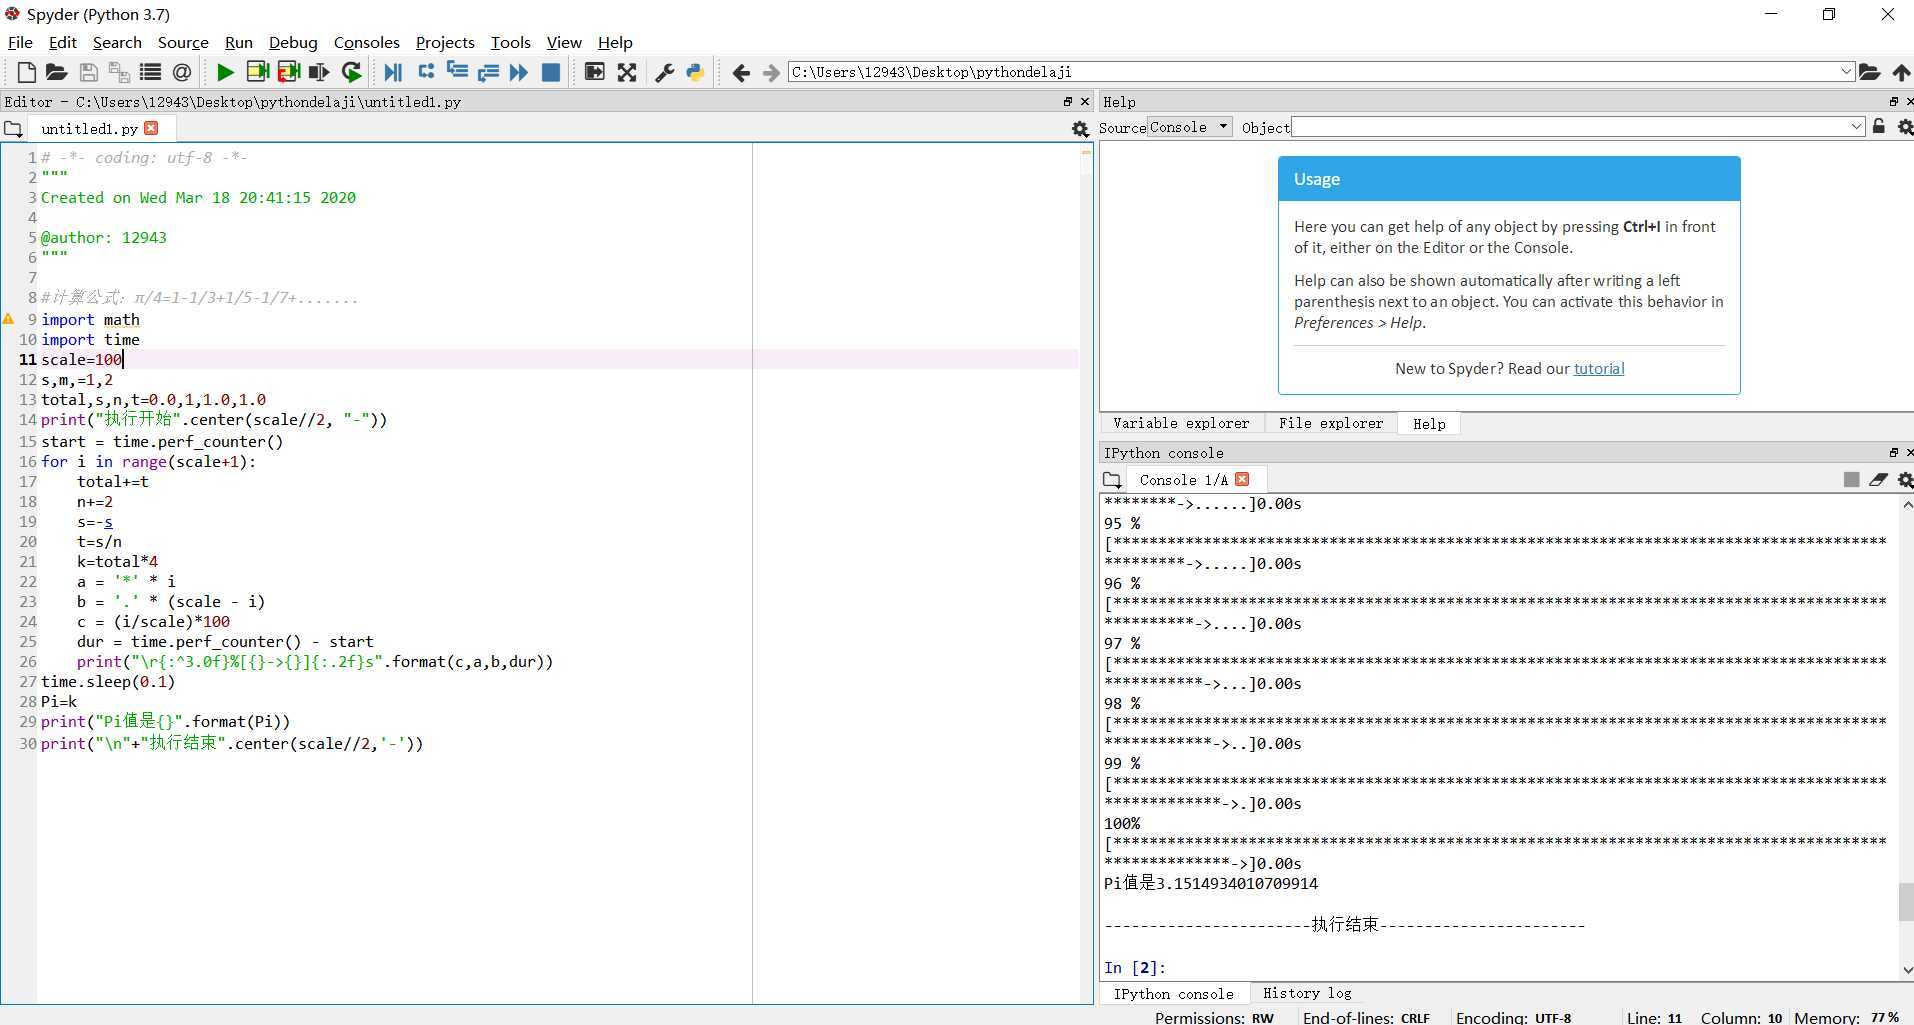Run the file with the green play button
This screenshot has height=1025, width=1914.
[225, 72]
